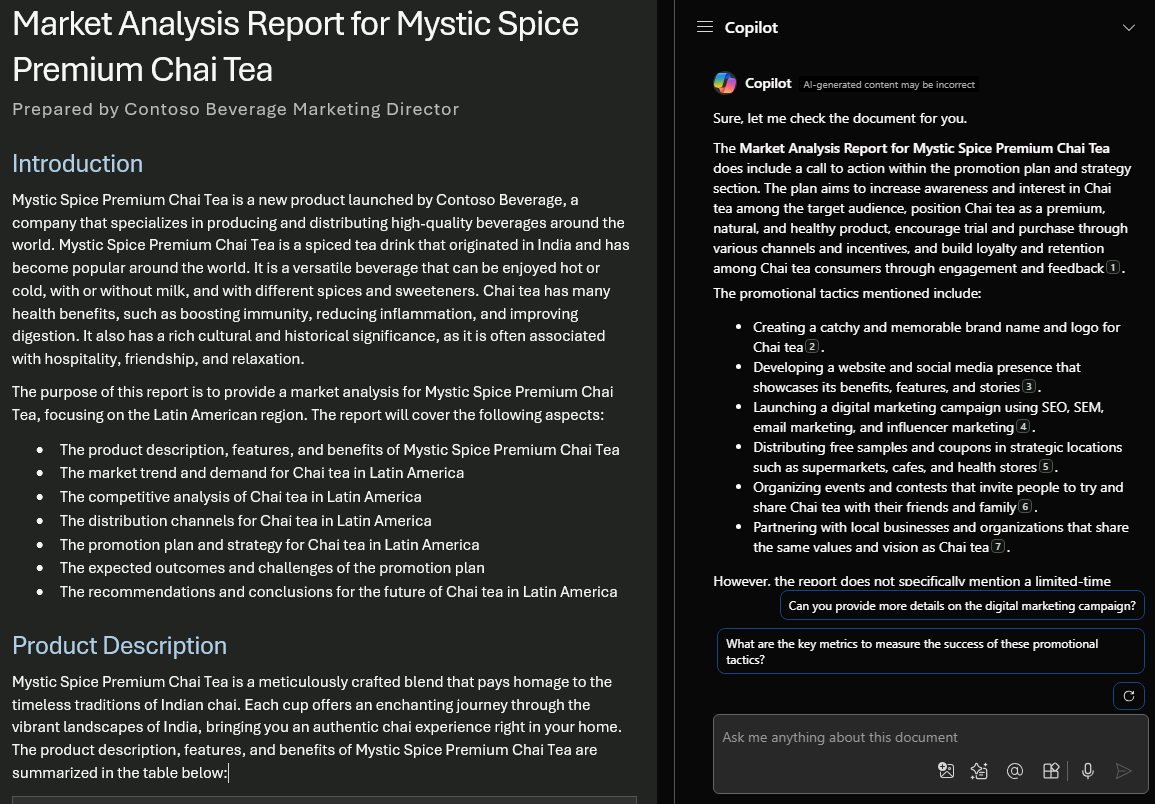Open citation reference 2 after brand name bullet
This screenshot has height=804, width=1155.
point(812,346)
